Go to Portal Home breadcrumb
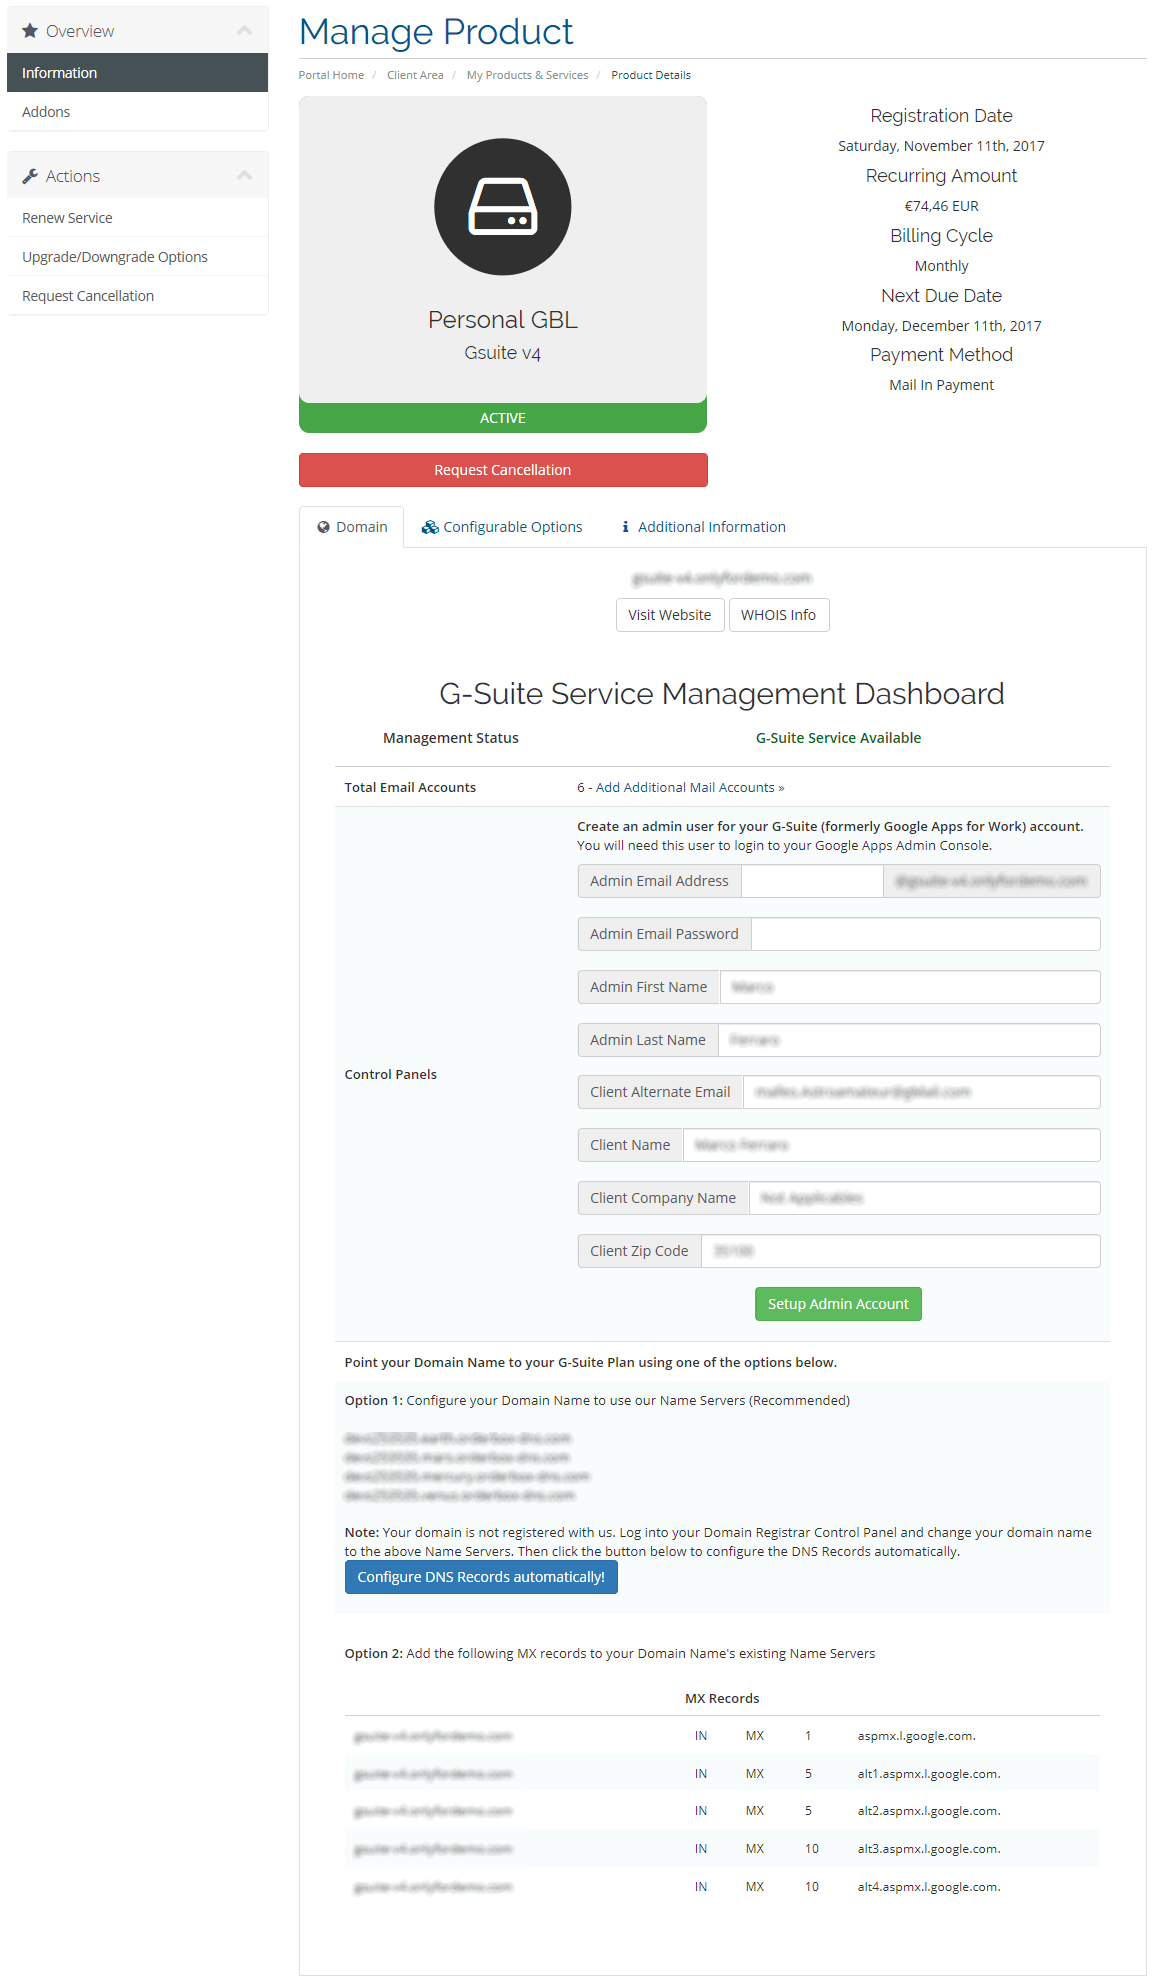This screenshot has height=1981, width=1153. 331,75
